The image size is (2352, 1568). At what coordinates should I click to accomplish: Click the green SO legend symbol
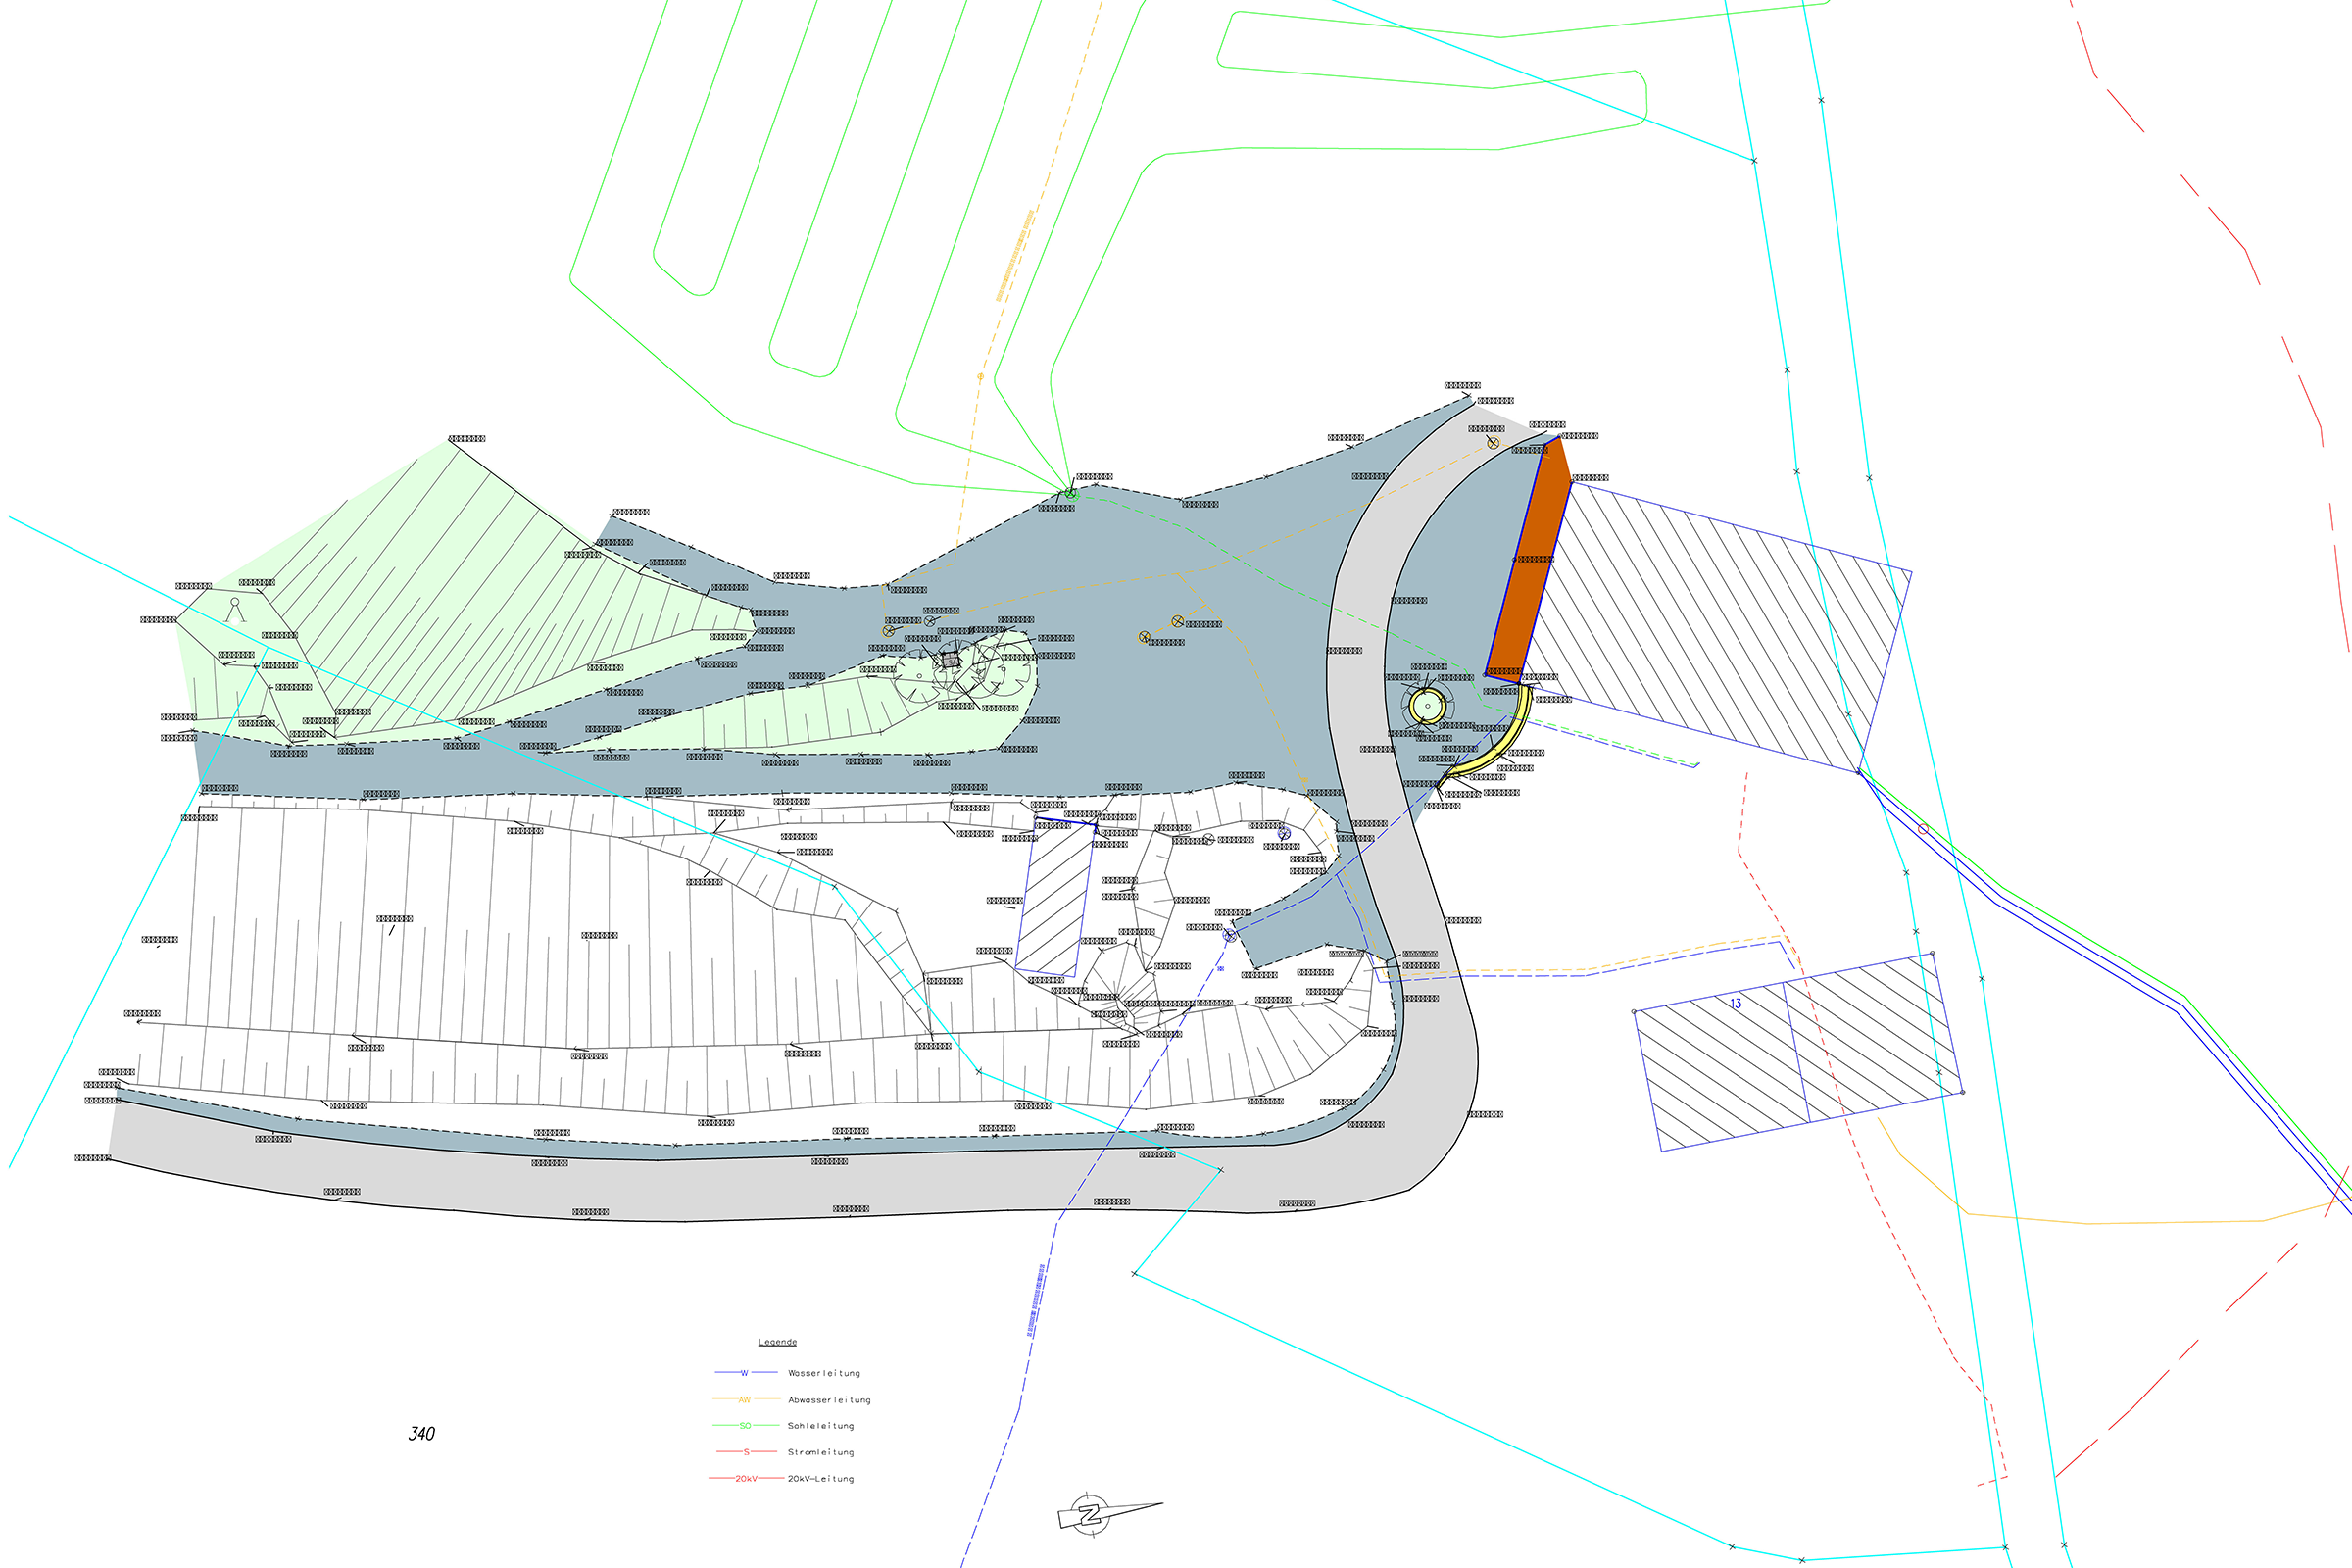(x=745, y=1426)
